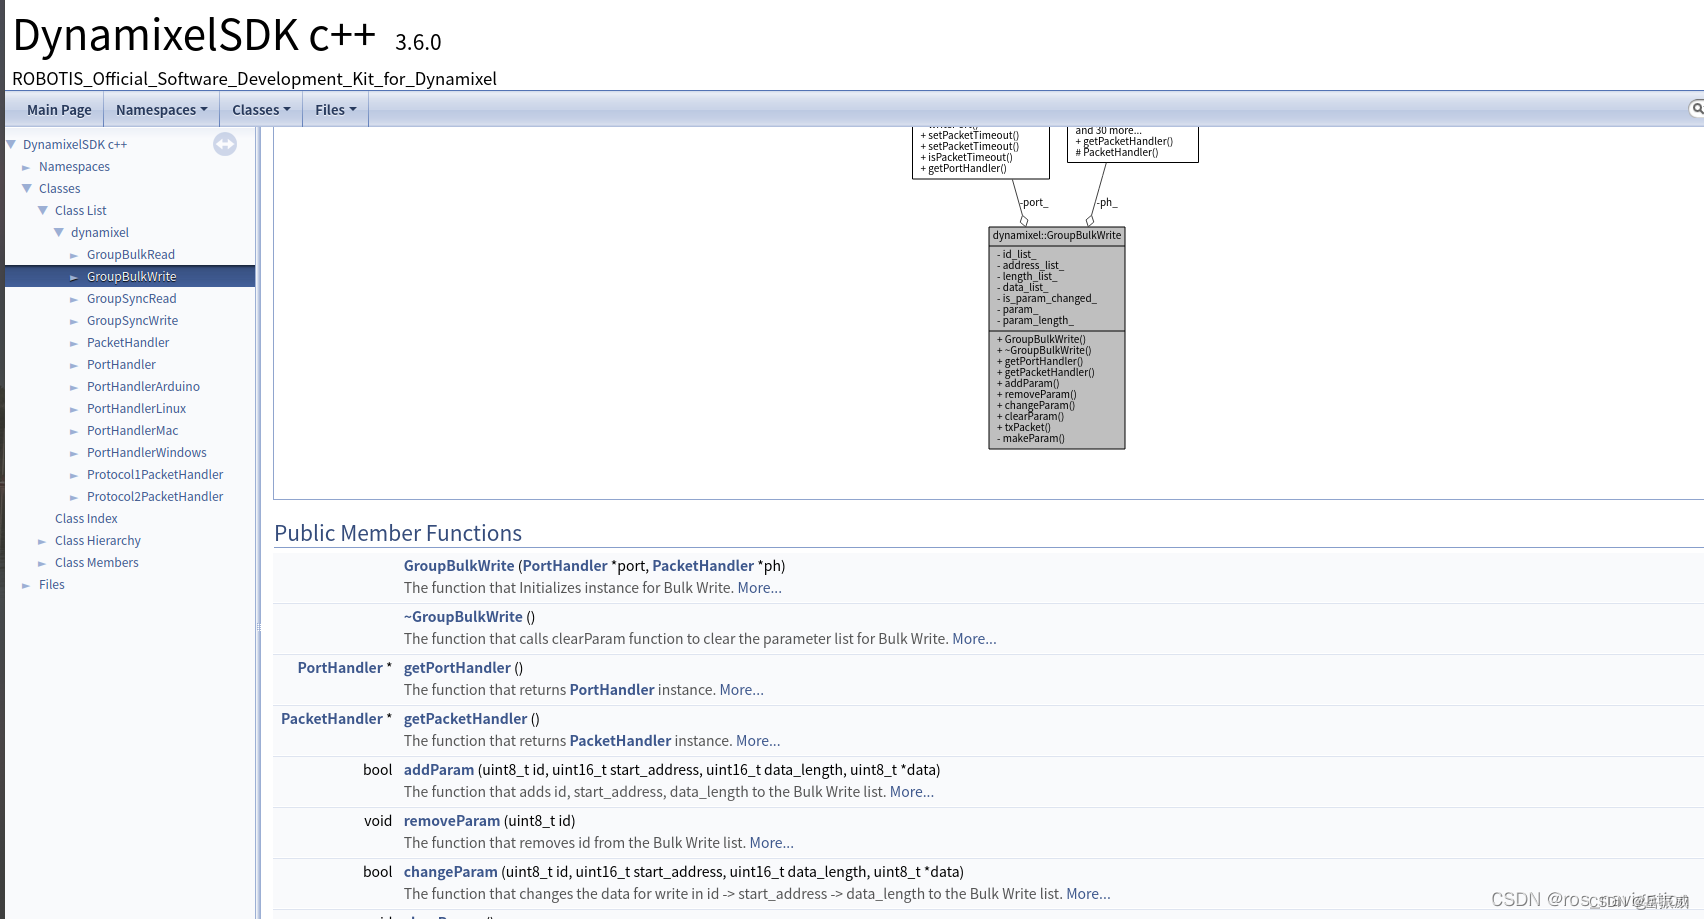Open PortHandlerWindows class page

147,453
